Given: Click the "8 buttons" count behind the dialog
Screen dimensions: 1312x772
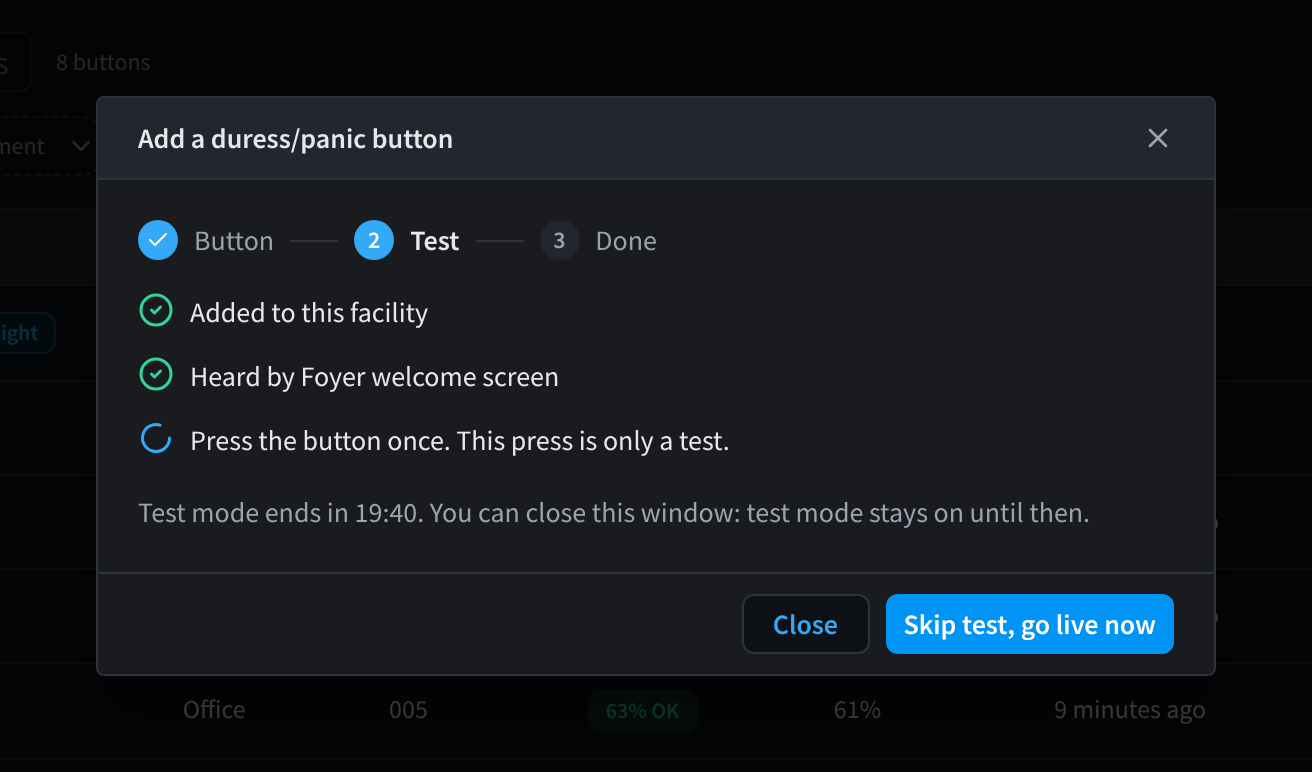Looking at the screenshot, I should pos(103,62).
